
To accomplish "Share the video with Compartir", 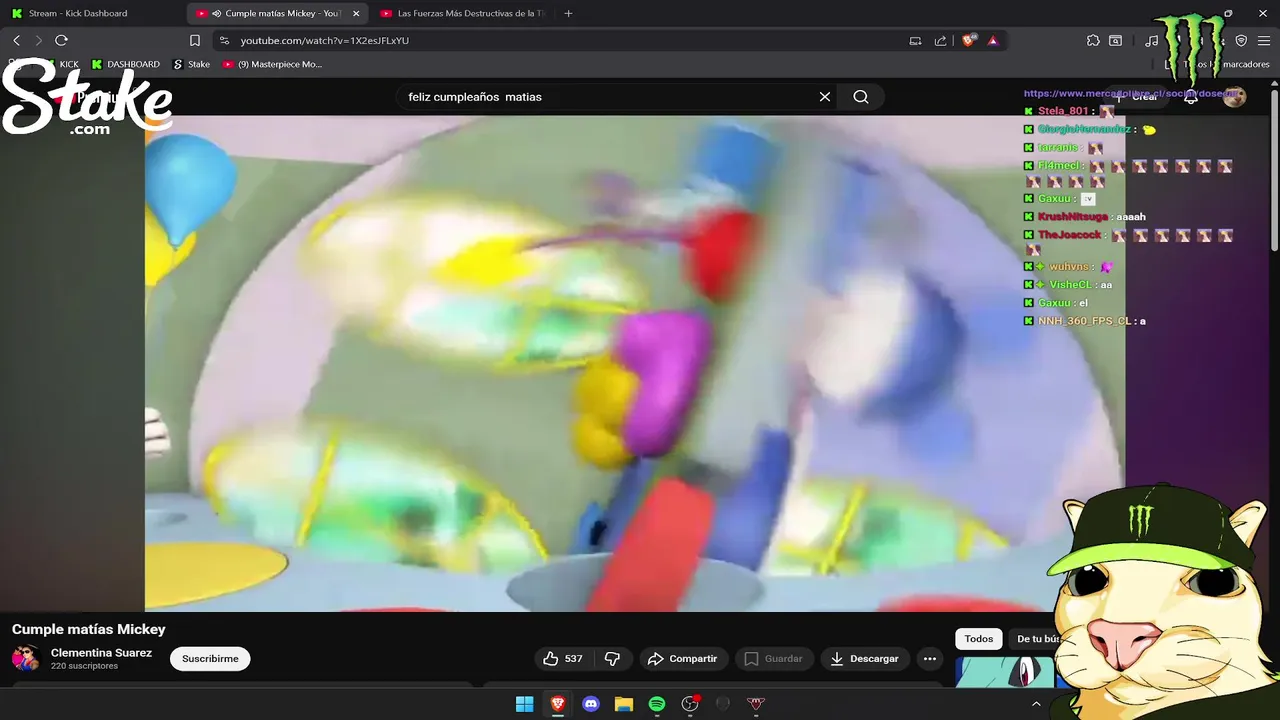I will (683, 659).
